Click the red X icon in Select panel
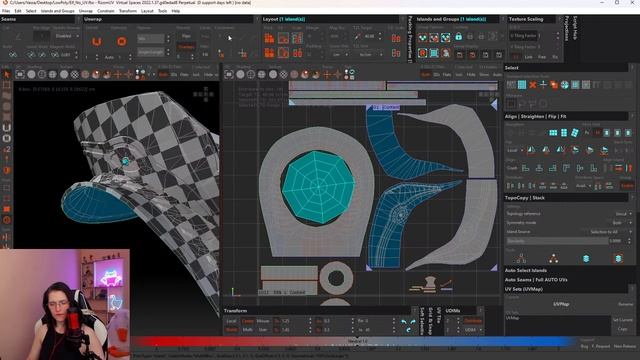Image resolution: width=640 pixels, height=360 pixels. [532, 85]
